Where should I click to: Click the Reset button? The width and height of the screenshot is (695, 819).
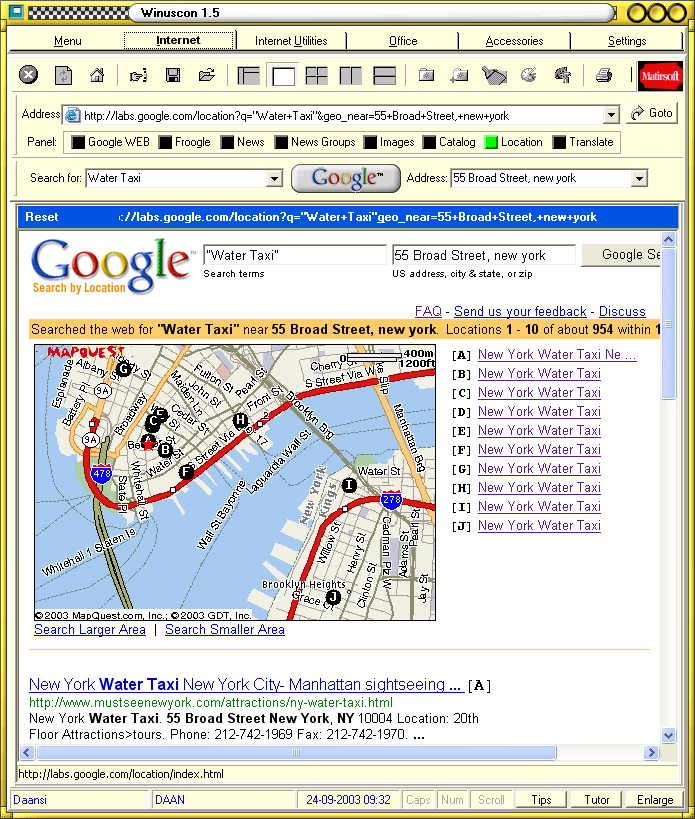(x=42, y=217)
